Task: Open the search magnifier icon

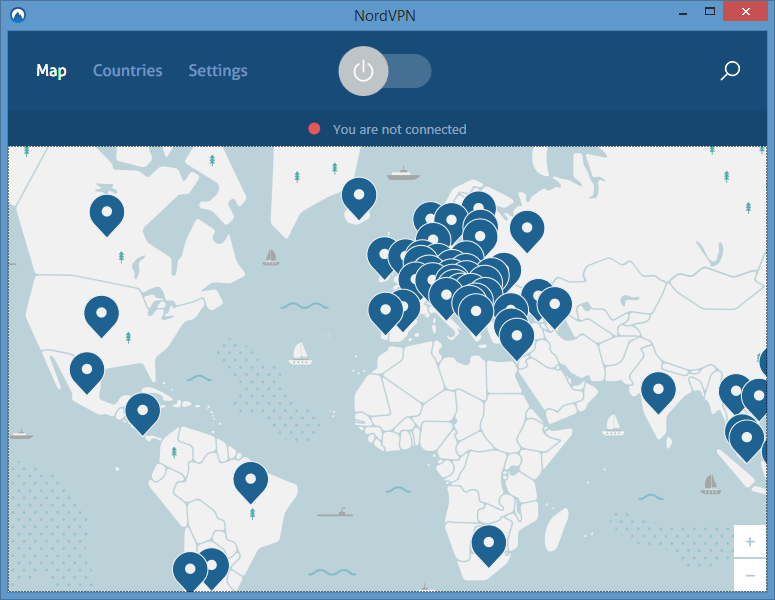Action: click(730, 71)
